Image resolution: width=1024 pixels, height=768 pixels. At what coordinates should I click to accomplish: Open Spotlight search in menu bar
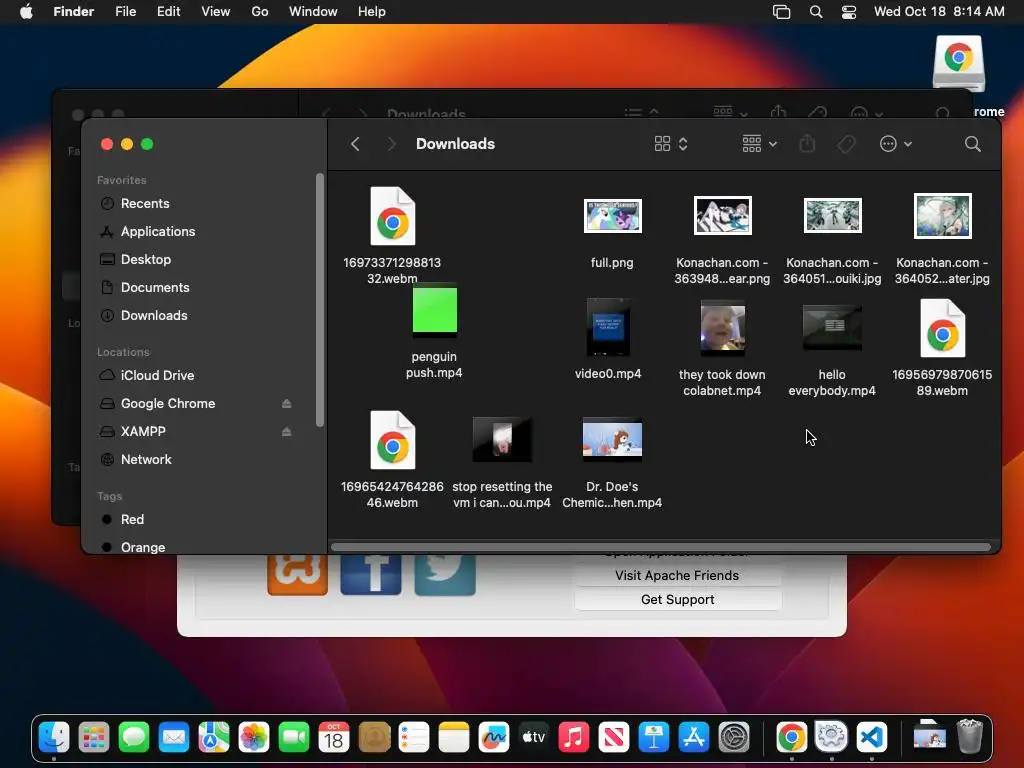816,12
